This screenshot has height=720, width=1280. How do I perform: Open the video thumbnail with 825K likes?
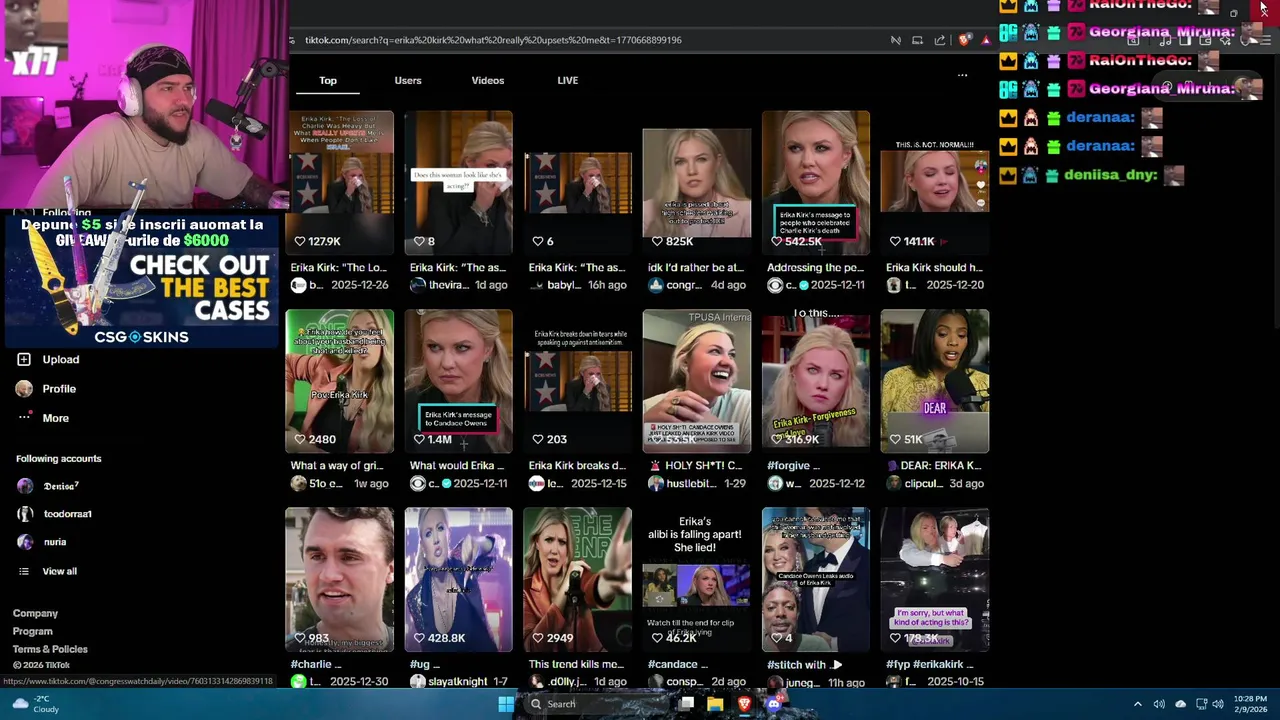point(697,182)
